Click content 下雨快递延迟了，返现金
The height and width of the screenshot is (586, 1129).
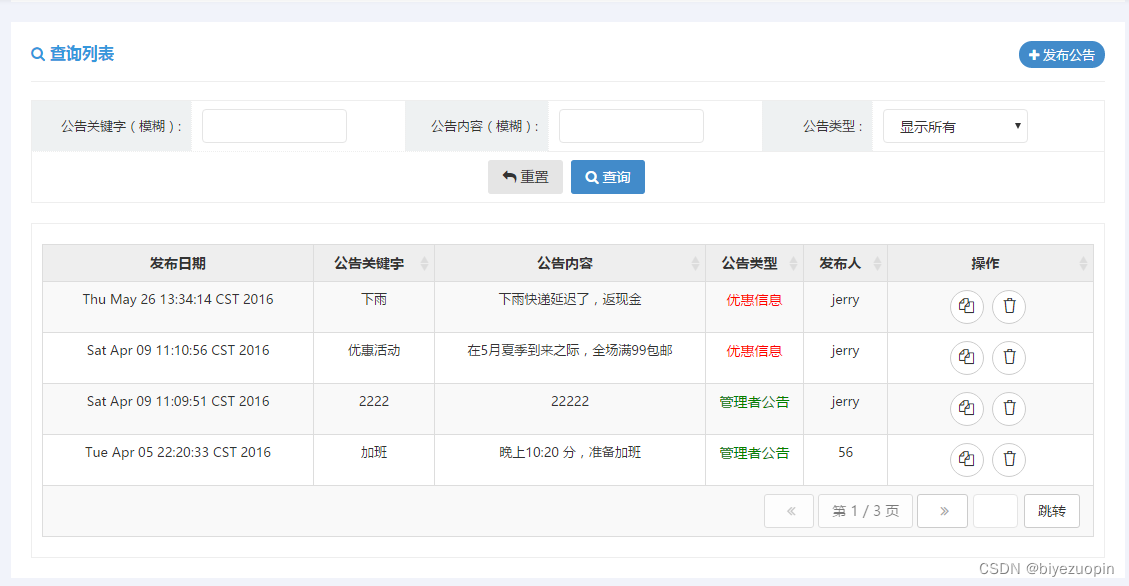click(570, 299)
